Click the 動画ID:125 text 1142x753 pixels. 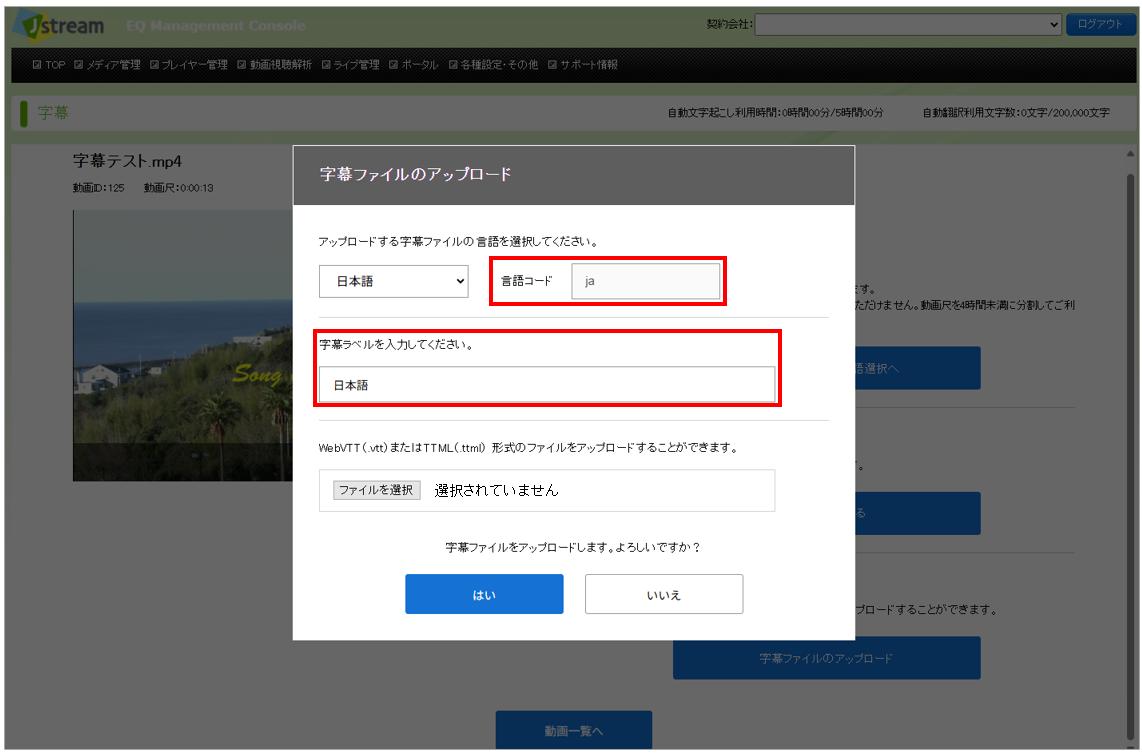(98, 188)
